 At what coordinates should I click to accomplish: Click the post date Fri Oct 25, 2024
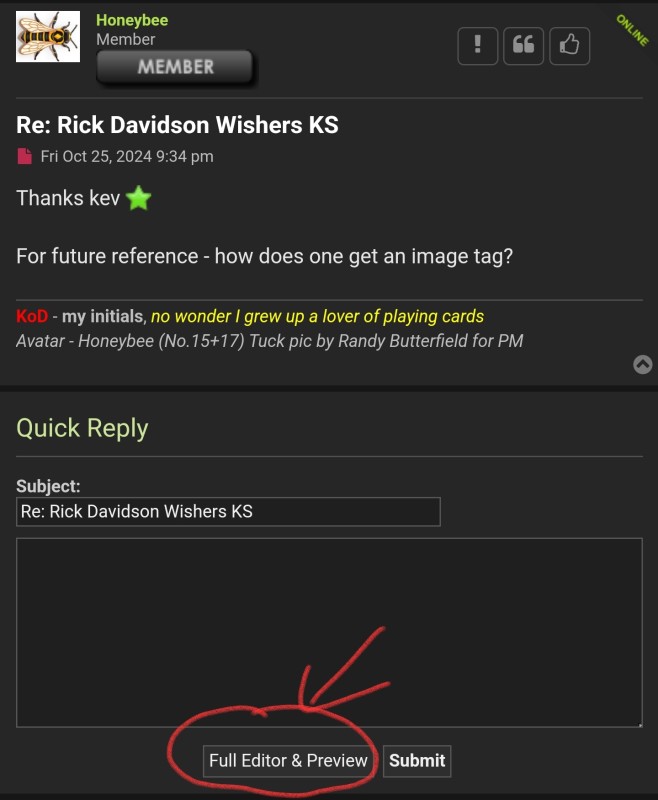(x=127, y=156)
